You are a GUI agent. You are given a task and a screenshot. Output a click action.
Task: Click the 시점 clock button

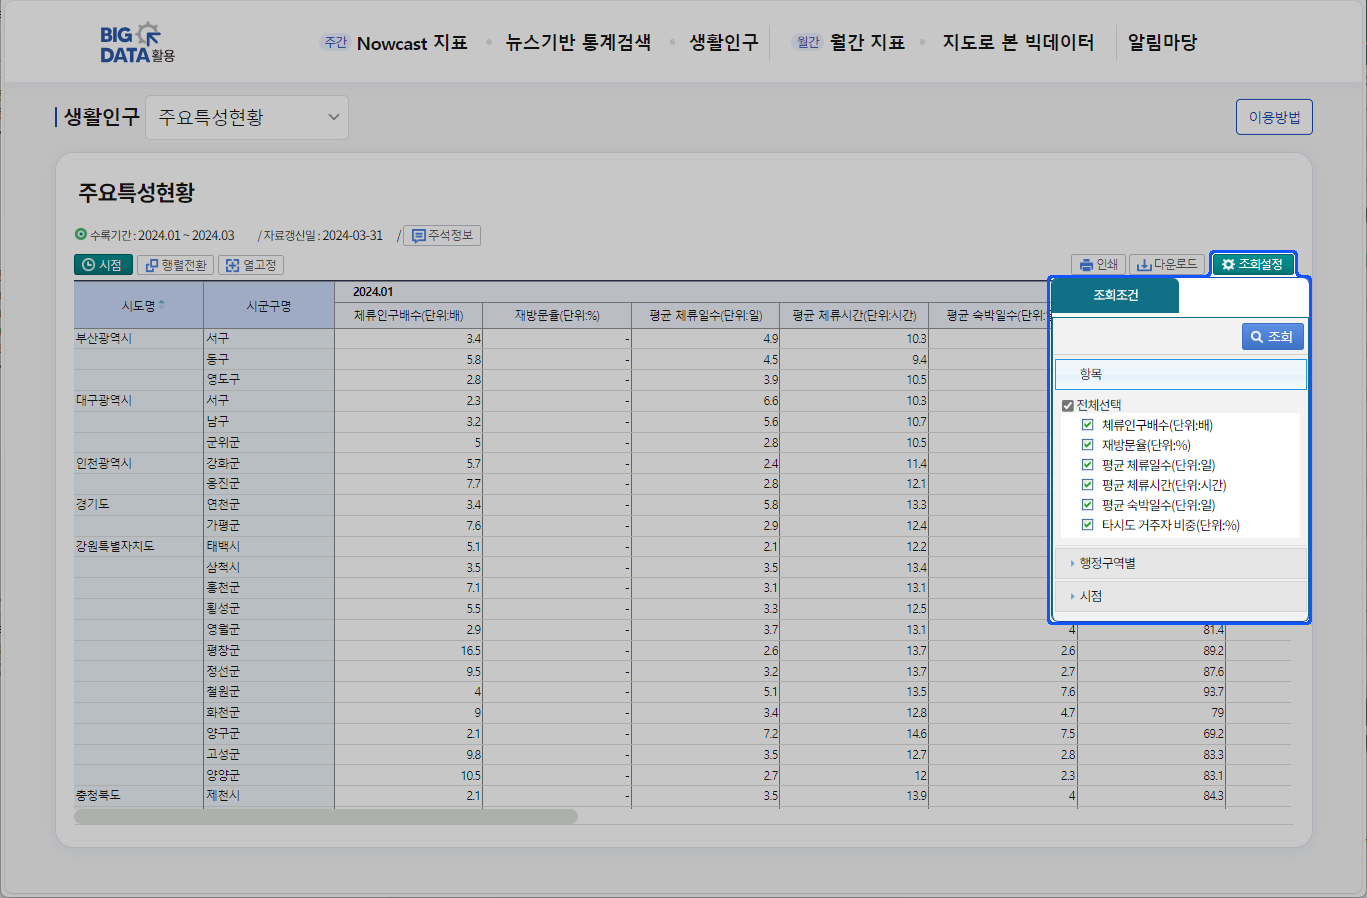click(x=103, y=265)
